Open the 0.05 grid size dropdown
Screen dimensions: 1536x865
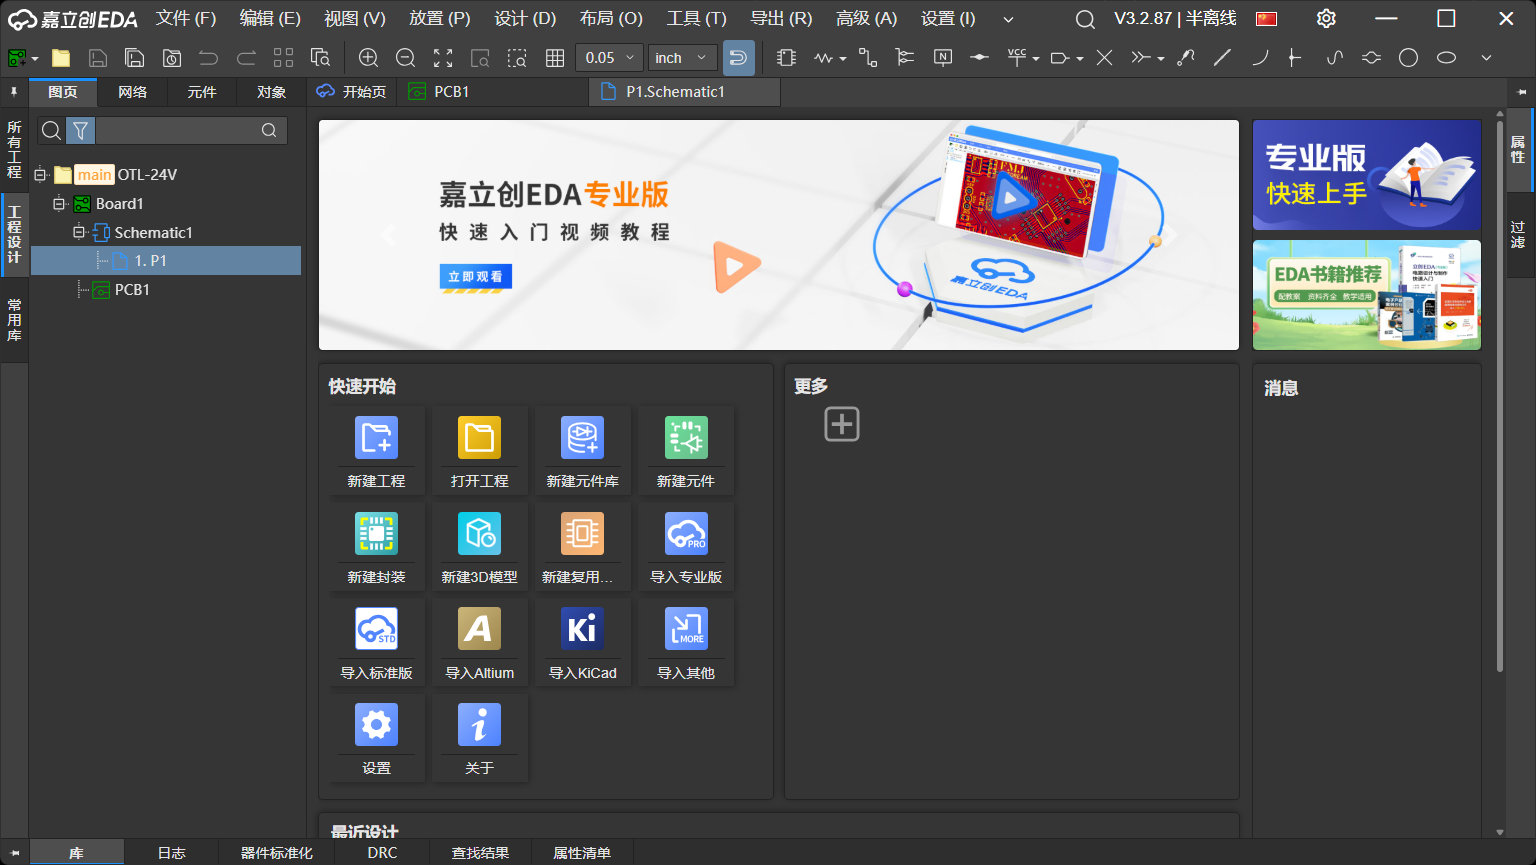coord(609,58)
